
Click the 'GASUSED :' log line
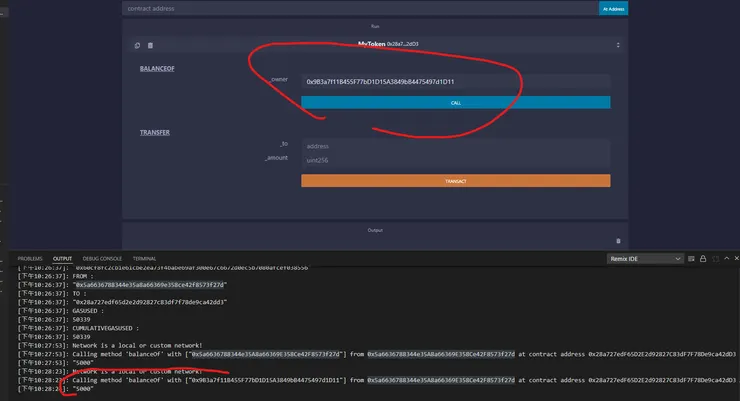click(x=88, y=311)
